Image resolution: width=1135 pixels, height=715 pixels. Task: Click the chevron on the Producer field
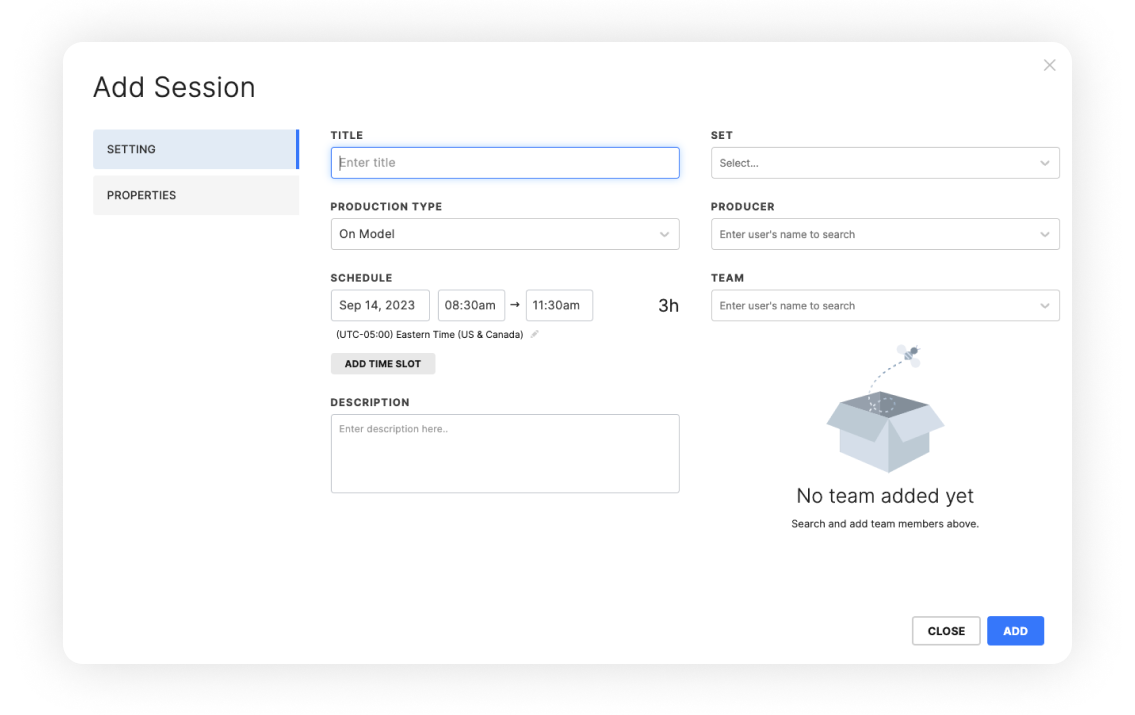coord(1046,234)
